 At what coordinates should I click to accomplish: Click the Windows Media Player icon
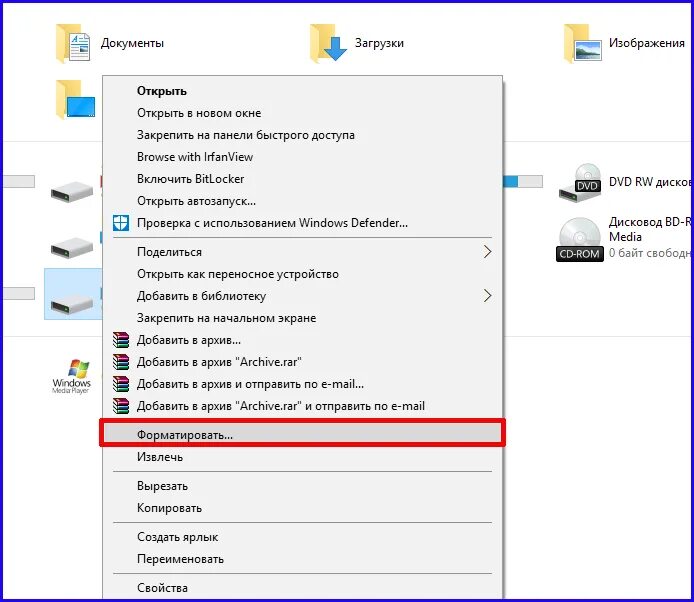(x=72, y=376)
